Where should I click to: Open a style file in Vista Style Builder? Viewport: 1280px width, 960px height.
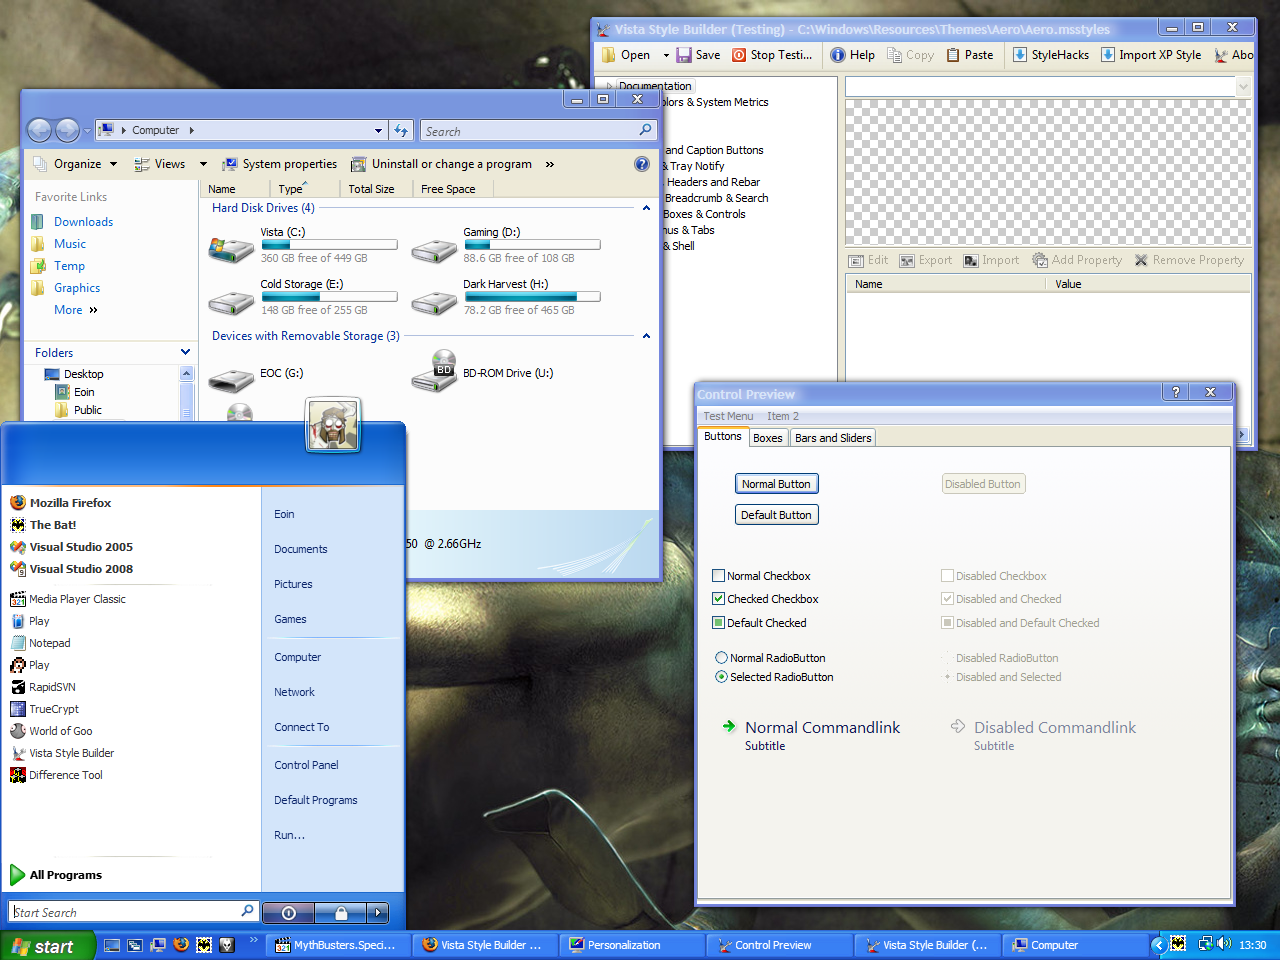(626, 55)
